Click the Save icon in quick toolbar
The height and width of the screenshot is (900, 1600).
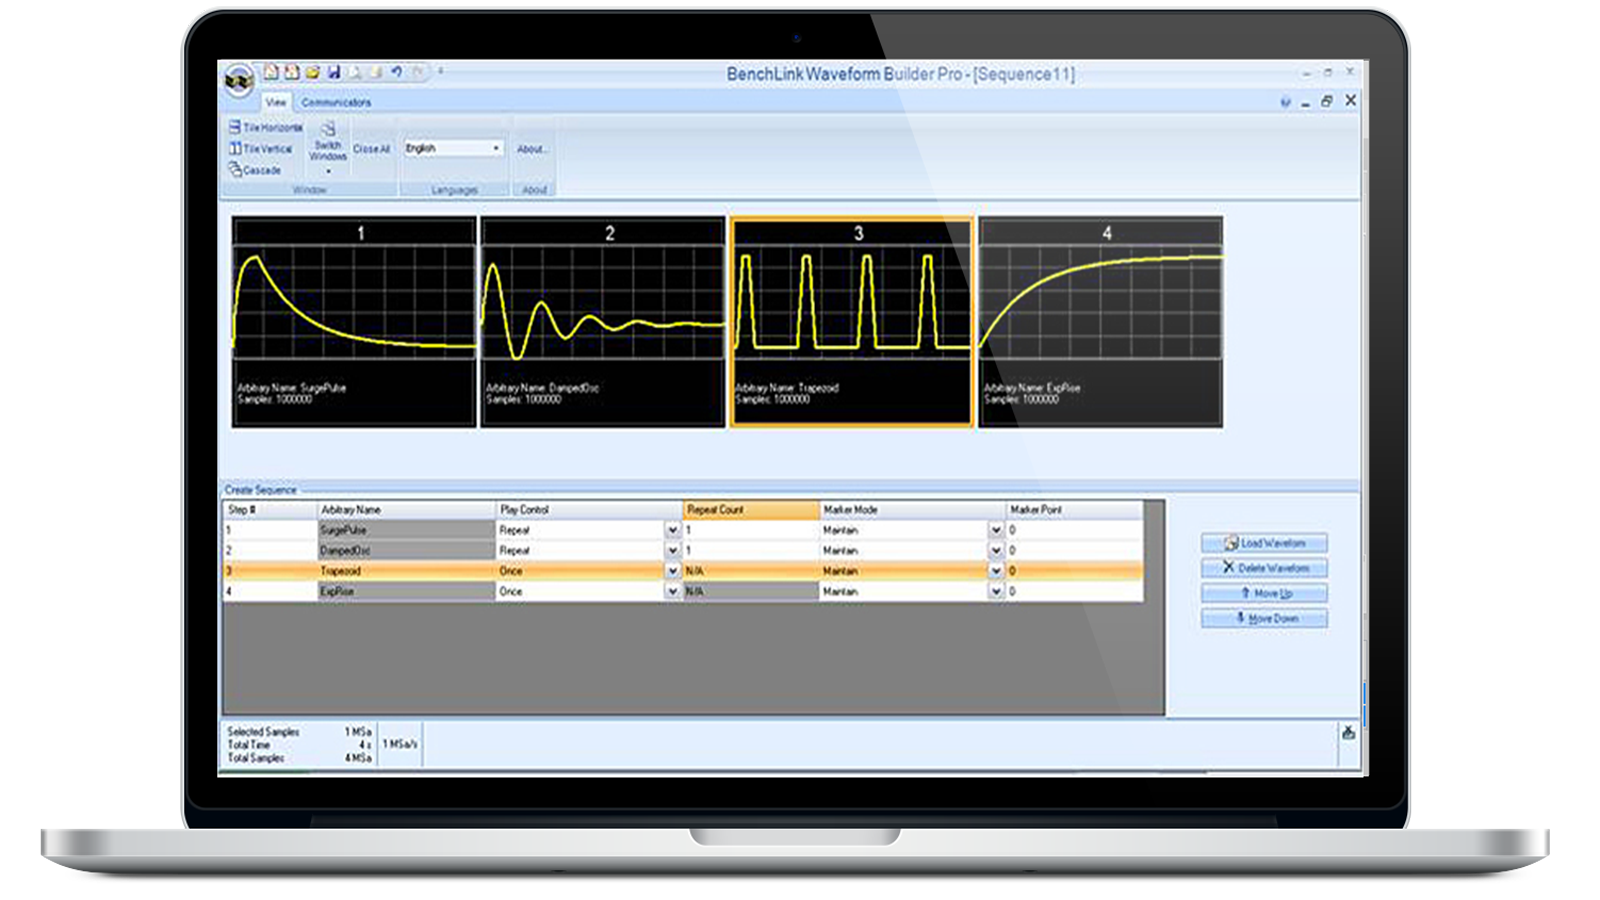(334, 72)
